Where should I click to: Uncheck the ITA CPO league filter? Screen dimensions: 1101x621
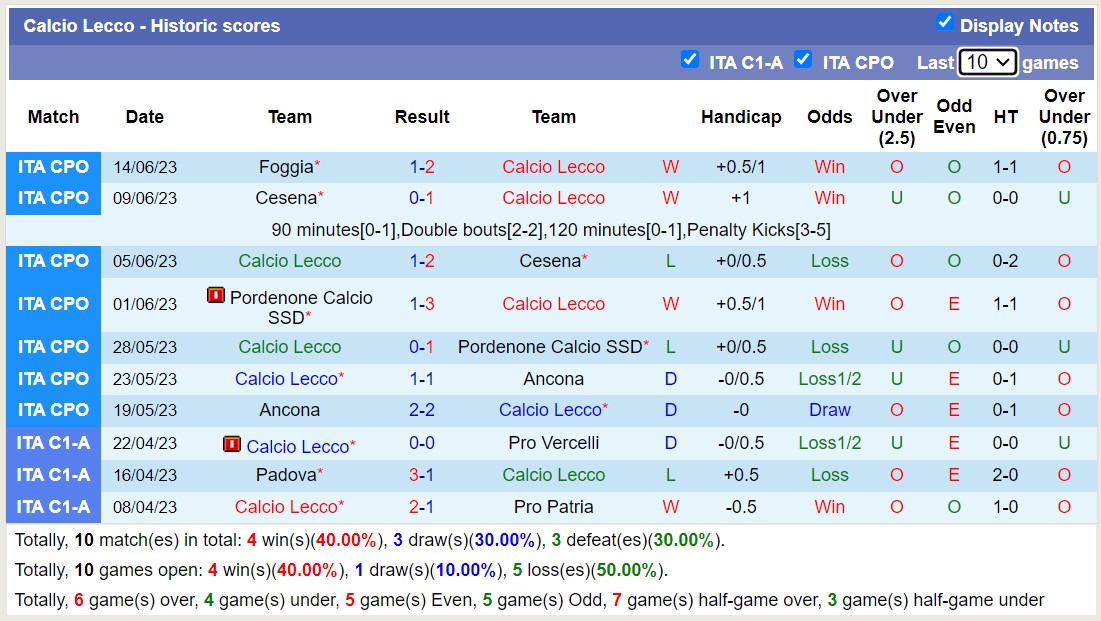[803, 60]
